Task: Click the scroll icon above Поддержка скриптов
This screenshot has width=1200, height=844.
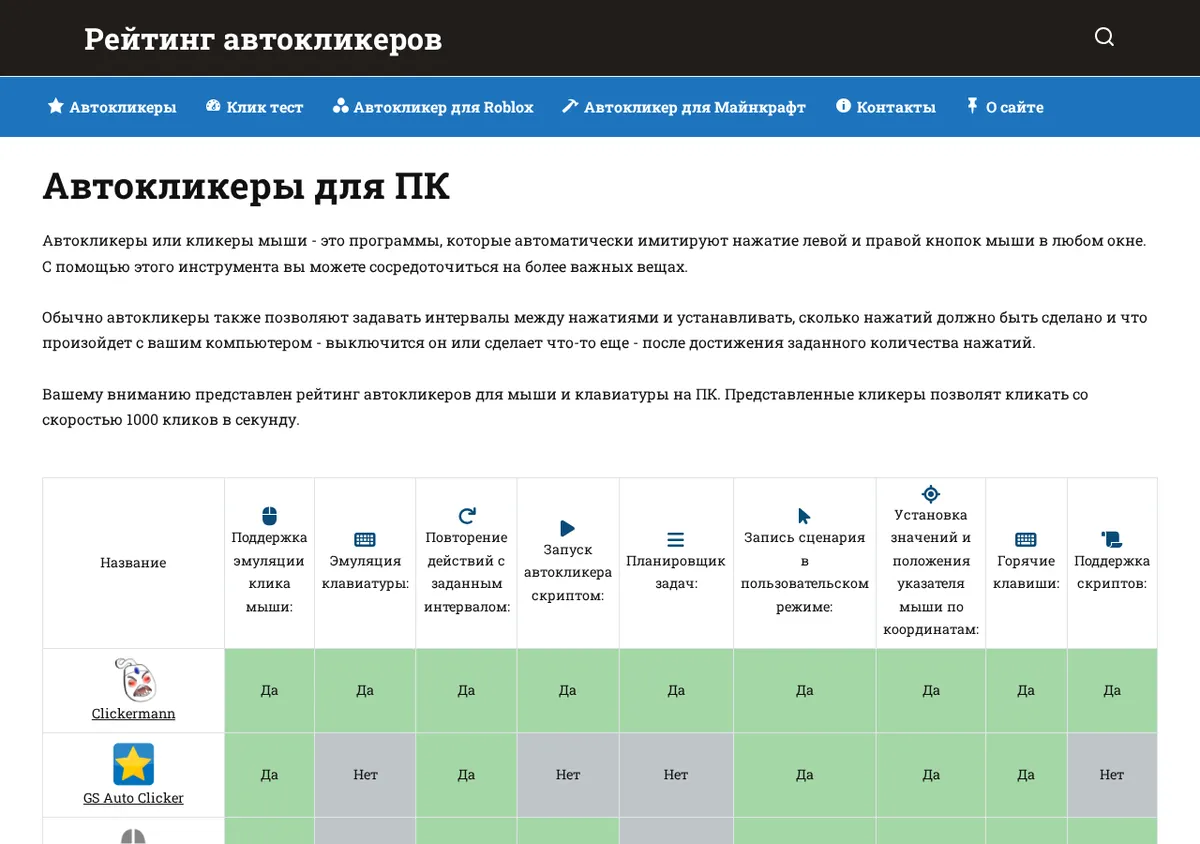Action: pos(1111,539)
